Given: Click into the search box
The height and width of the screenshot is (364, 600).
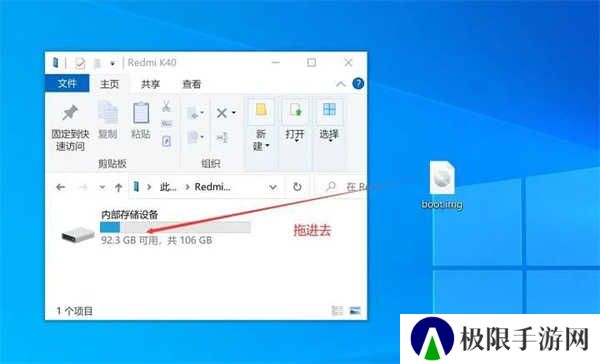Looking at the screenshot, I should point(342,187).
